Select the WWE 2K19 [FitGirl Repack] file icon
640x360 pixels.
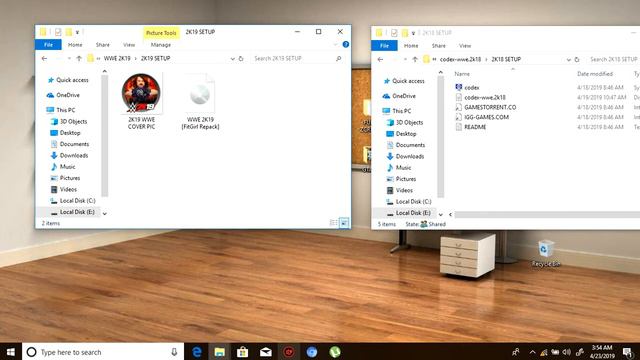click(200, 94)
